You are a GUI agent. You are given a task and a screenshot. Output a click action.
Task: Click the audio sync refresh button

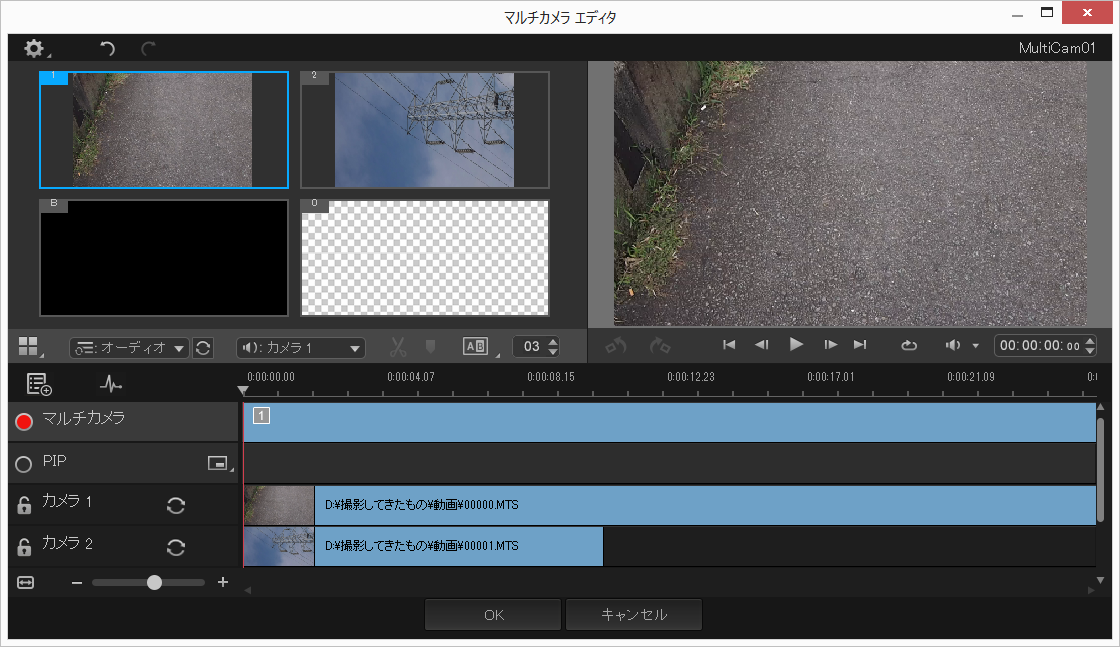pyautogui.click(x=203, y=348)
